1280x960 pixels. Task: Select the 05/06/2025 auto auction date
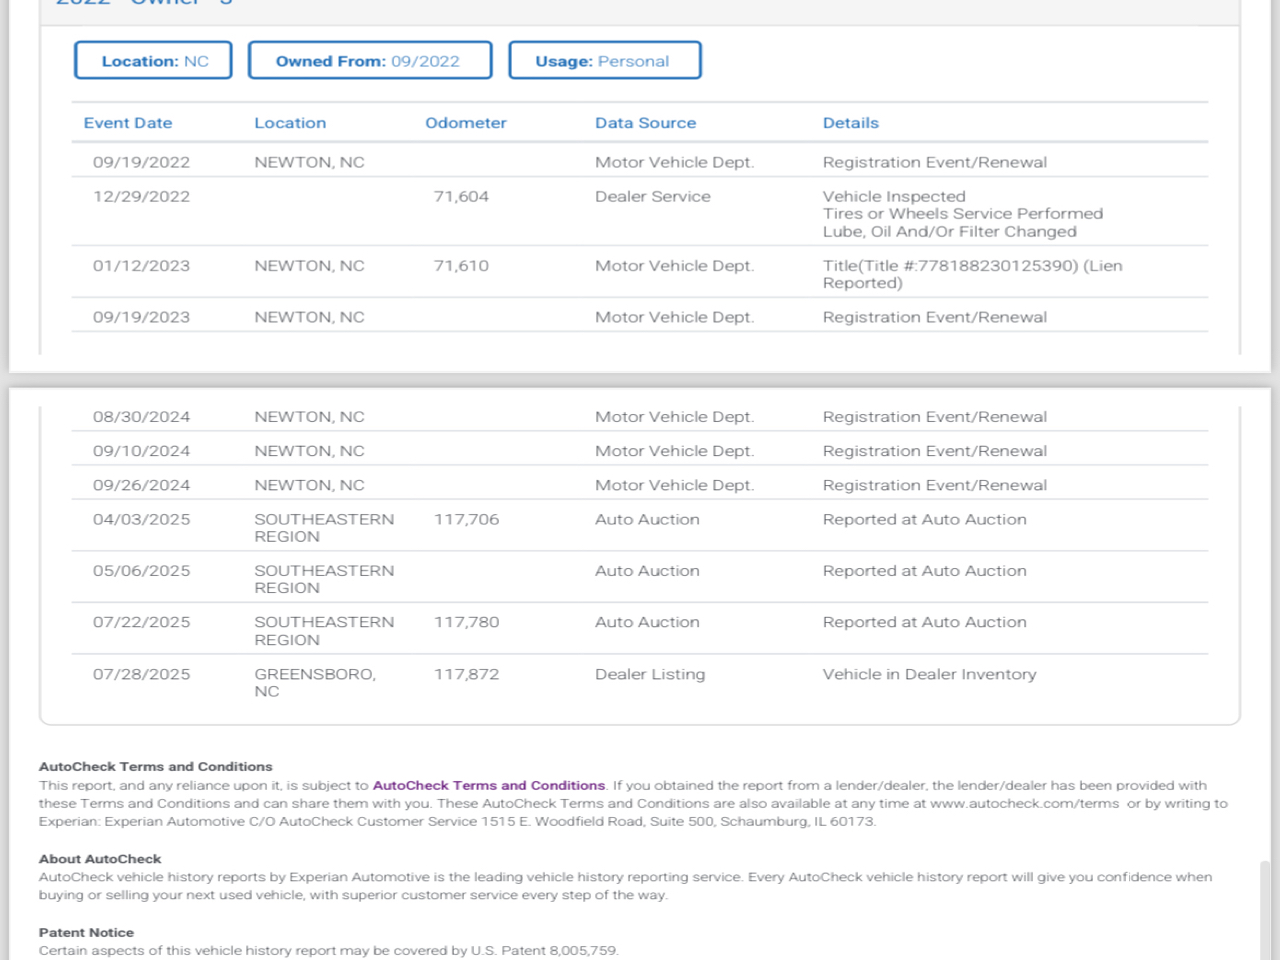(x=141, y=571)
